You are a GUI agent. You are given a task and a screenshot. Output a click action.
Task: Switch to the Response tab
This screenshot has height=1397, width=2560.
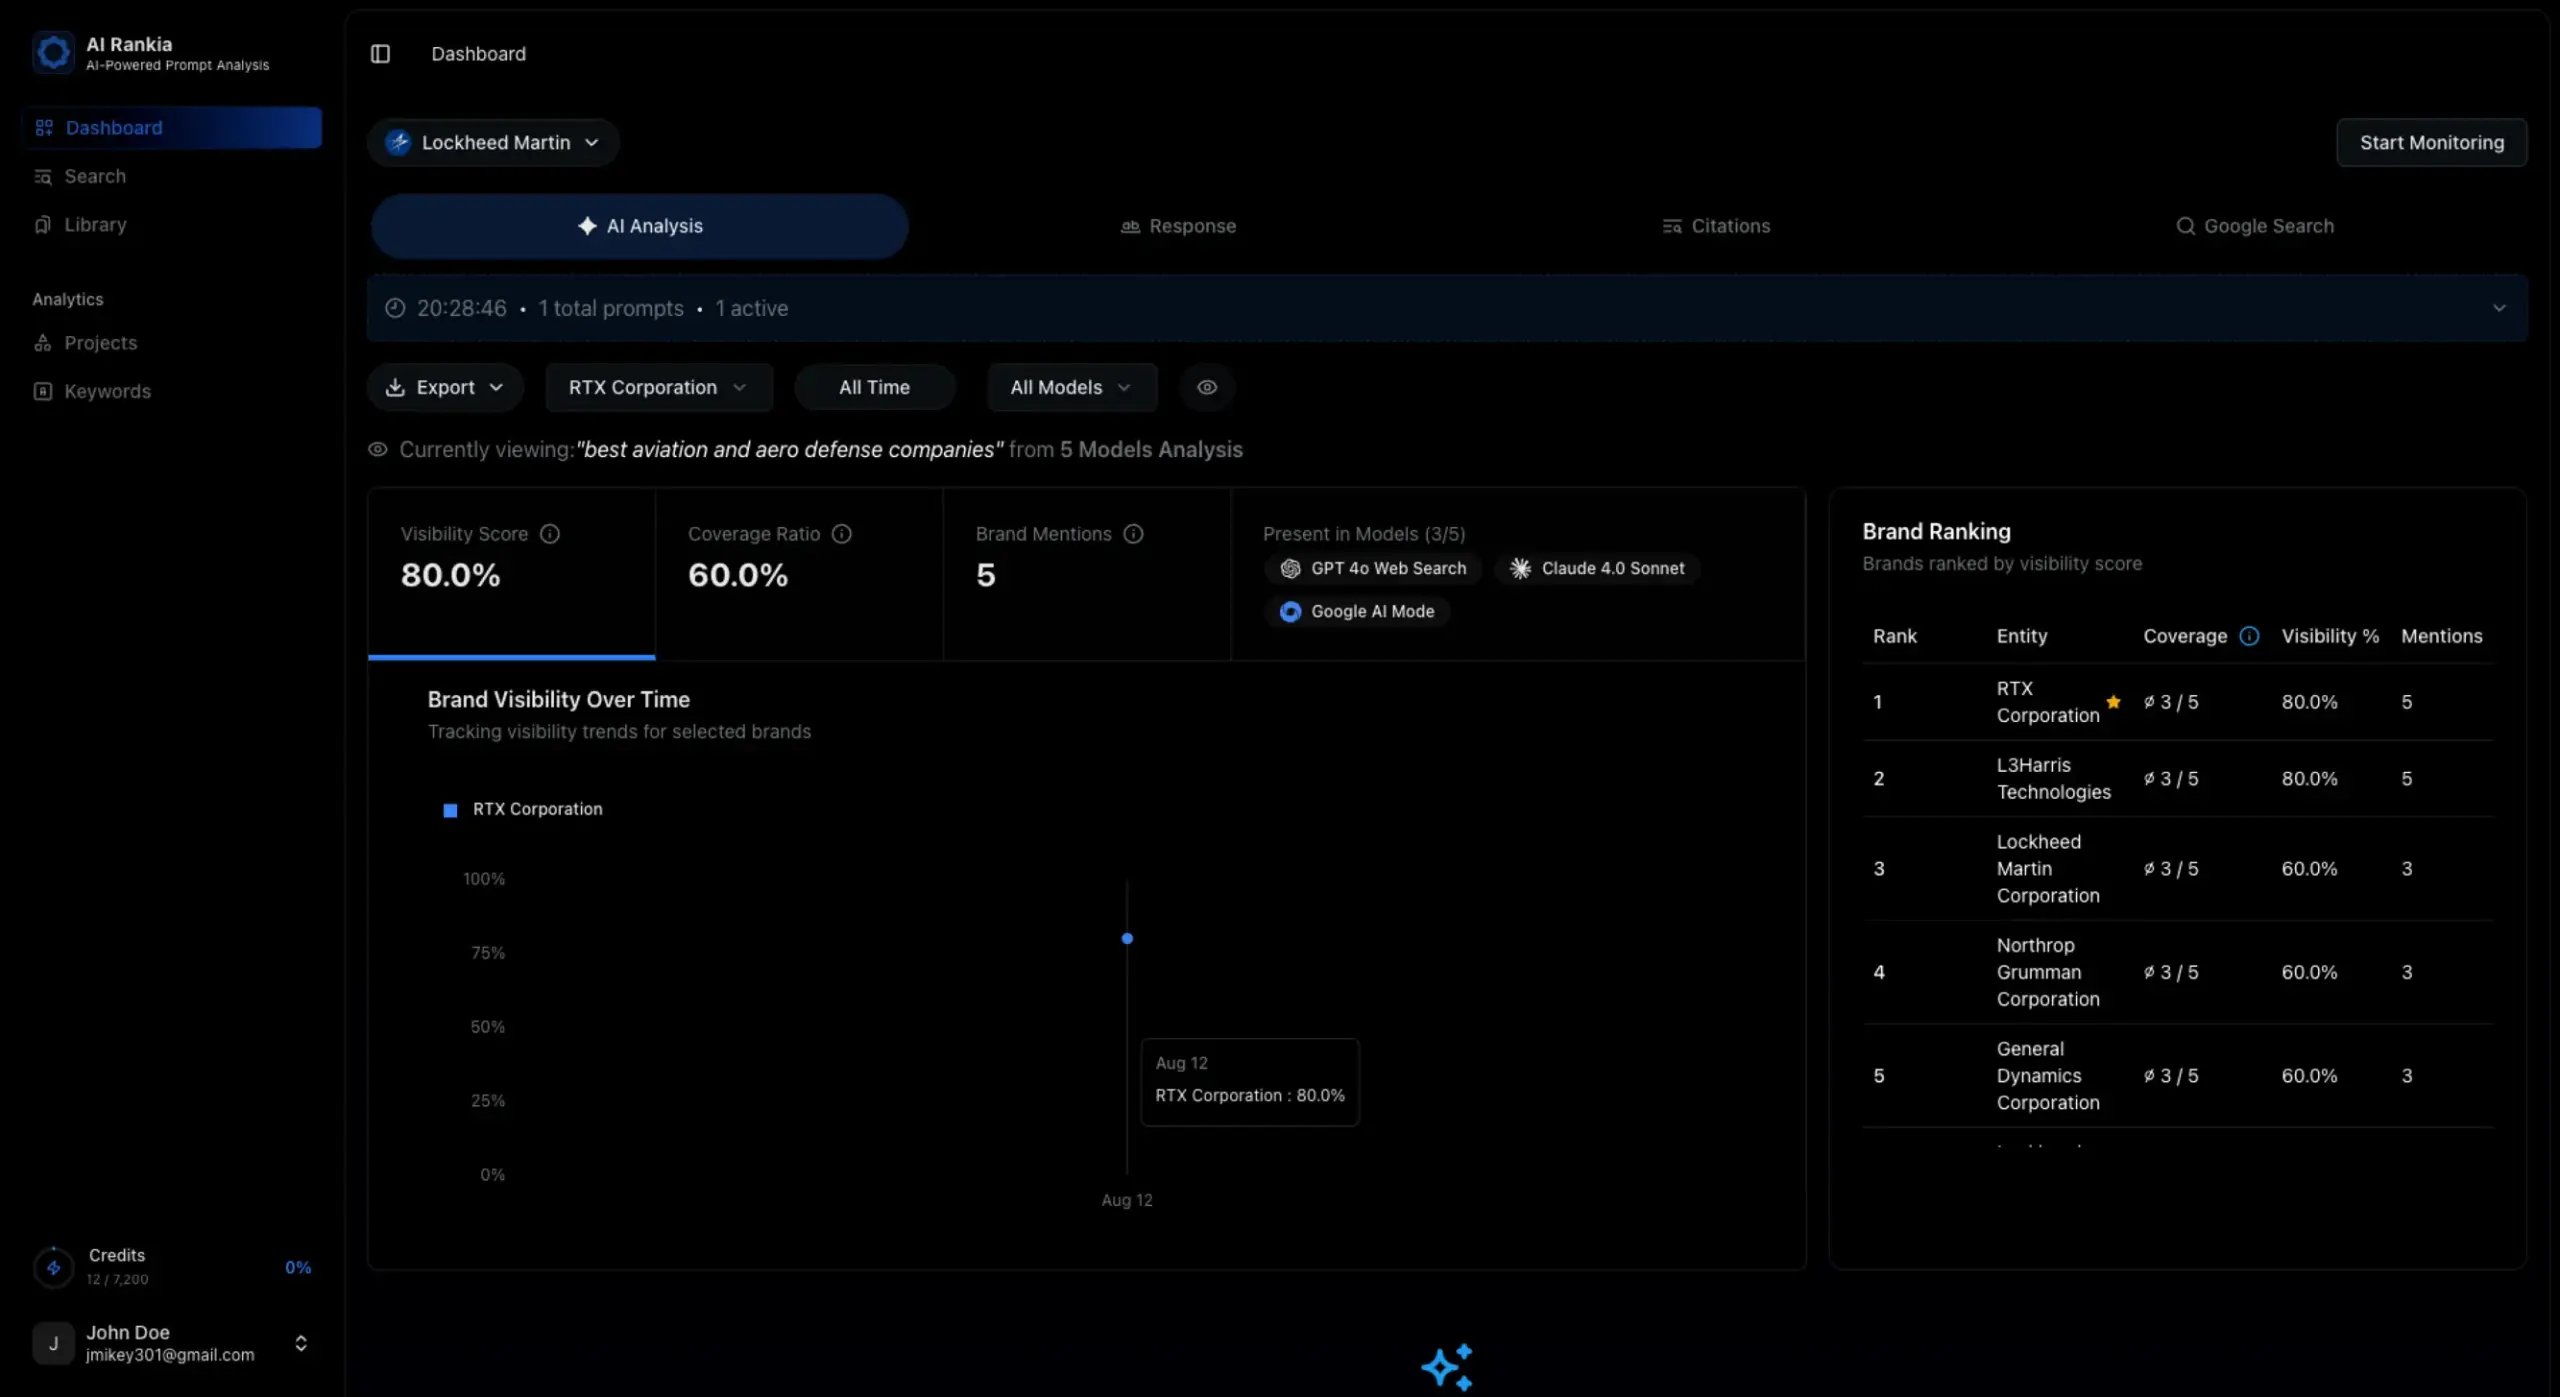point(1178,226)
